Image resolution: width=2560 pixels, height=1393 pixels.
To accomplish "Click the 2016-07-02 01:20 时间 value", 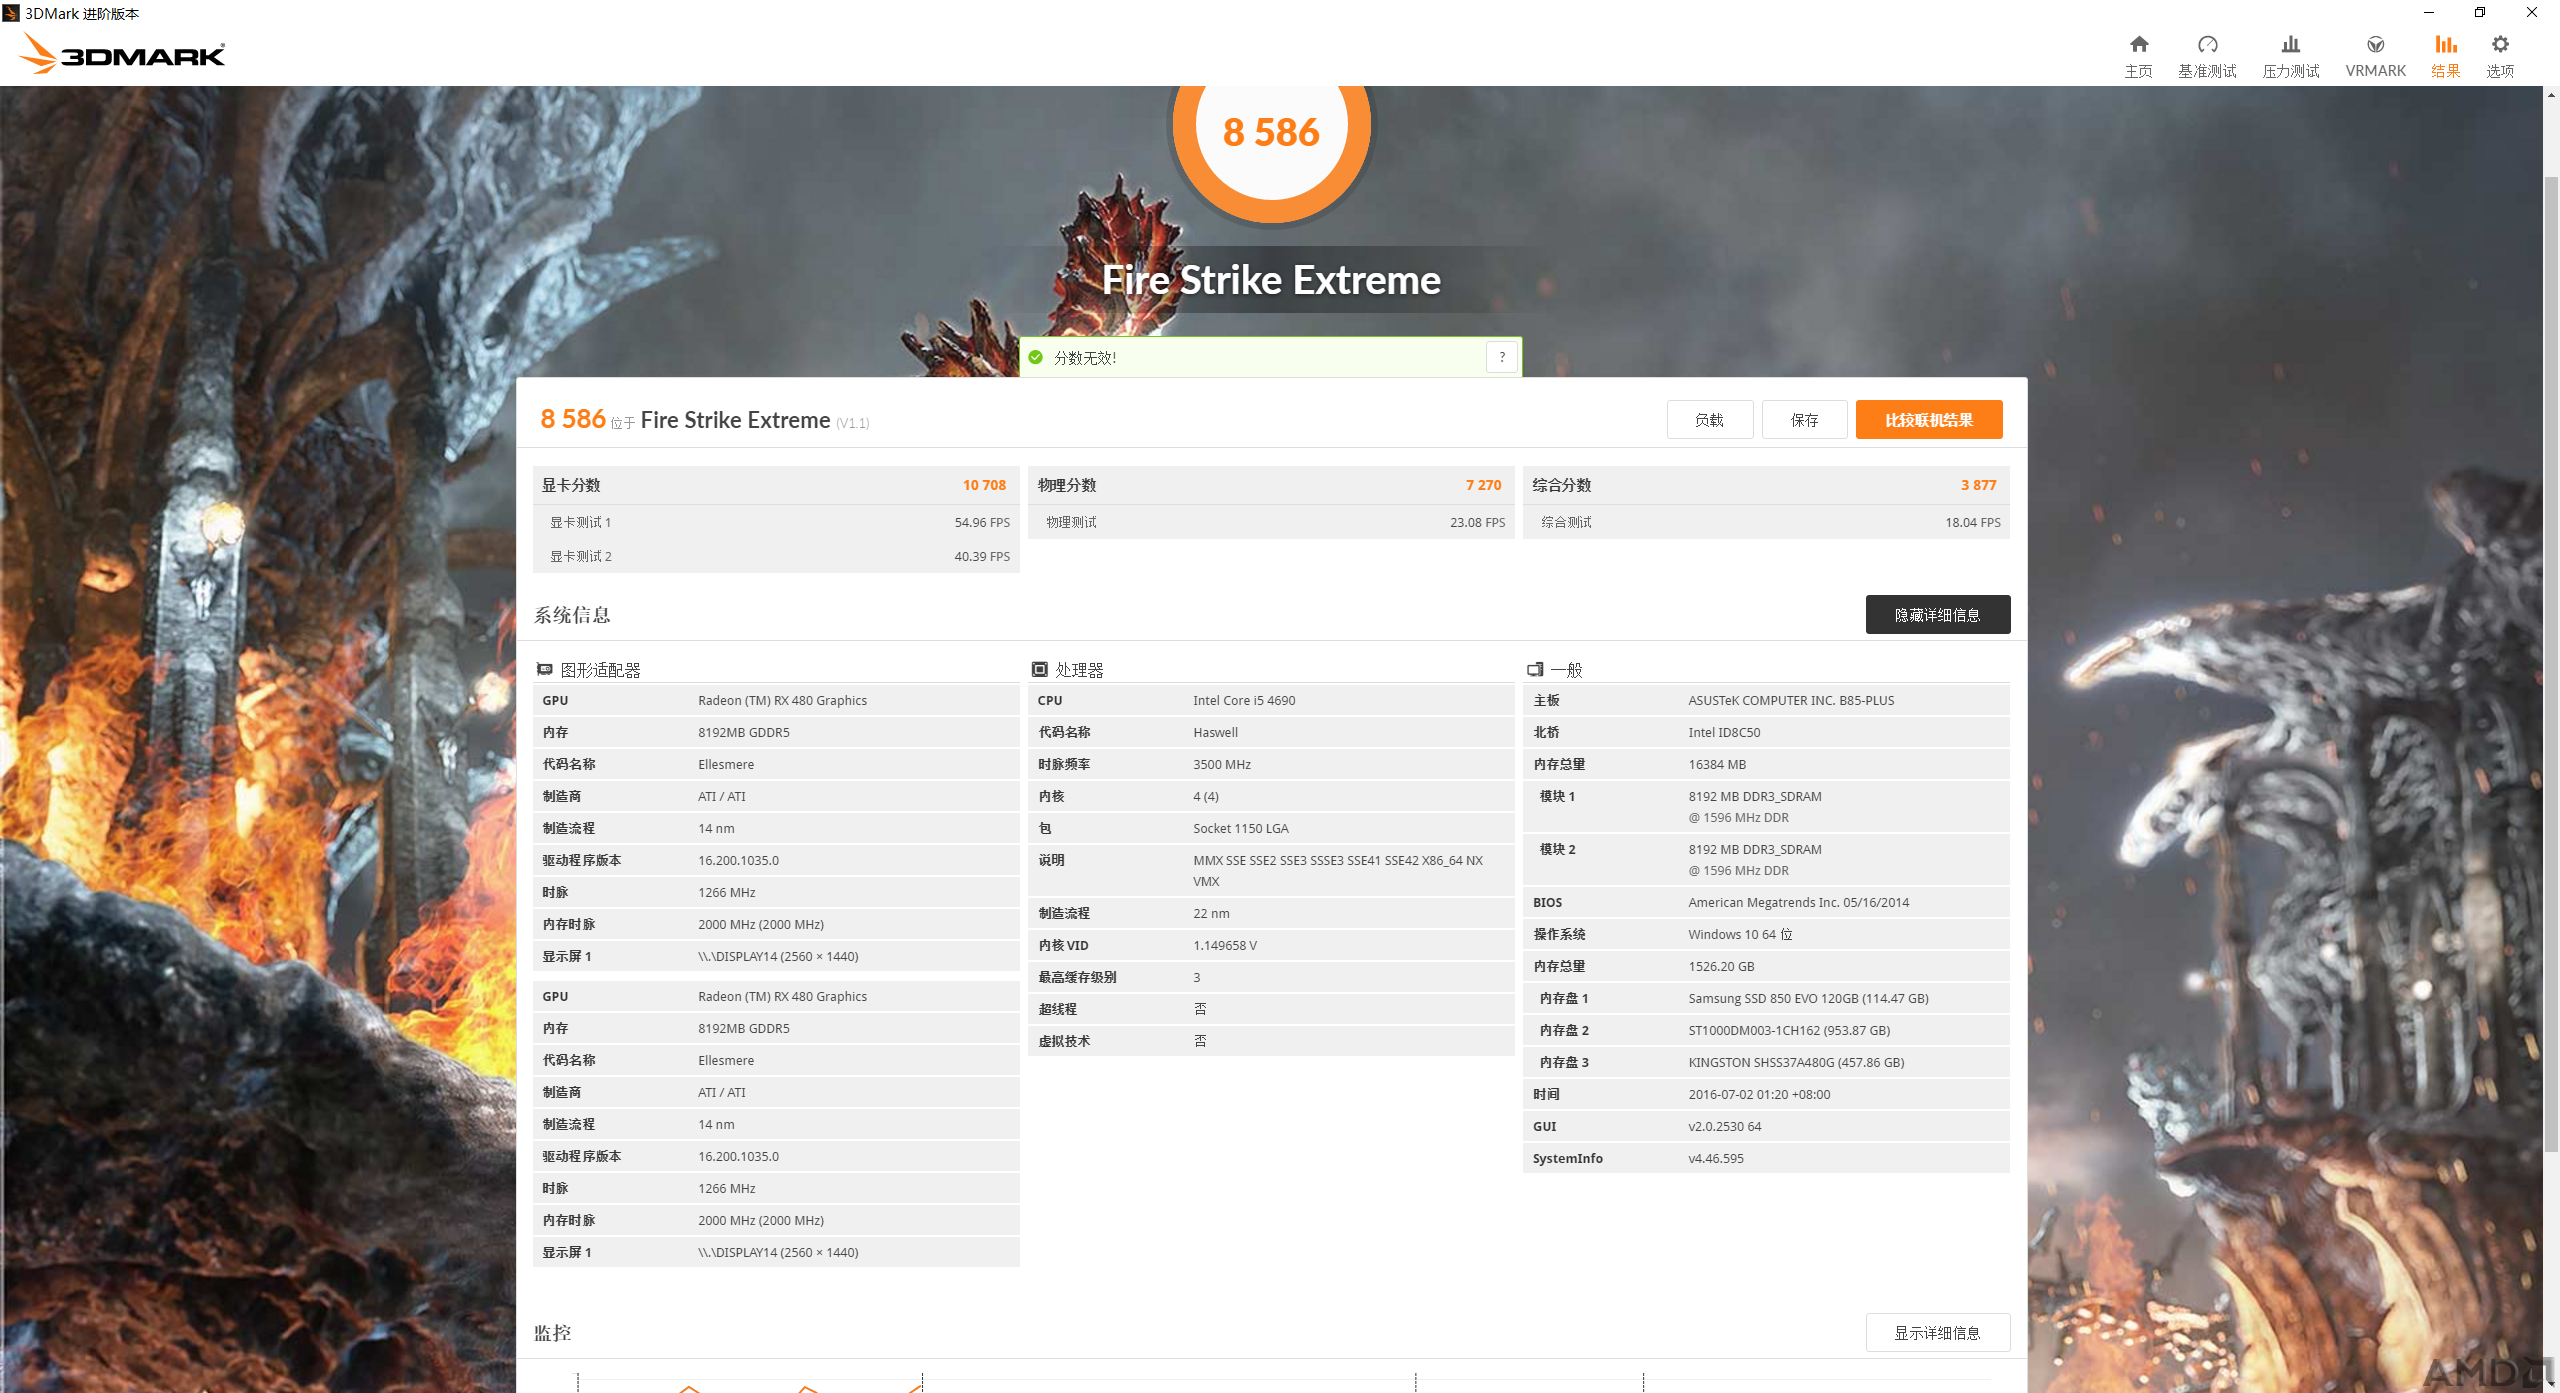I will point(1759,1094).
